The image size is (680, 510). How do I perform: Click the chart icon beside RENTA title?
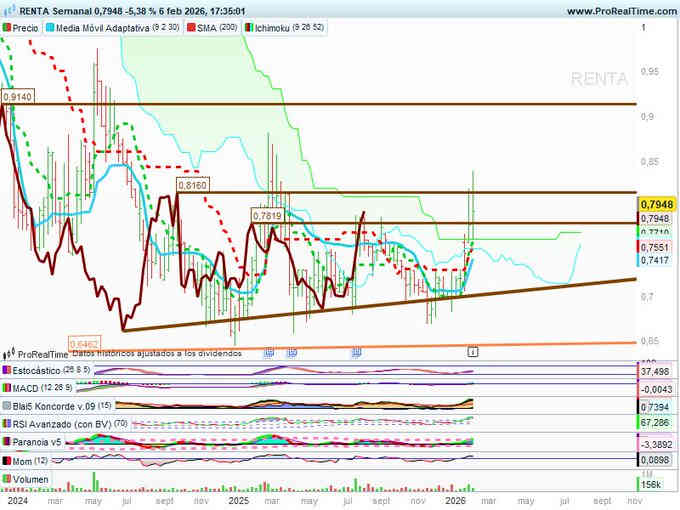[8, 11]
